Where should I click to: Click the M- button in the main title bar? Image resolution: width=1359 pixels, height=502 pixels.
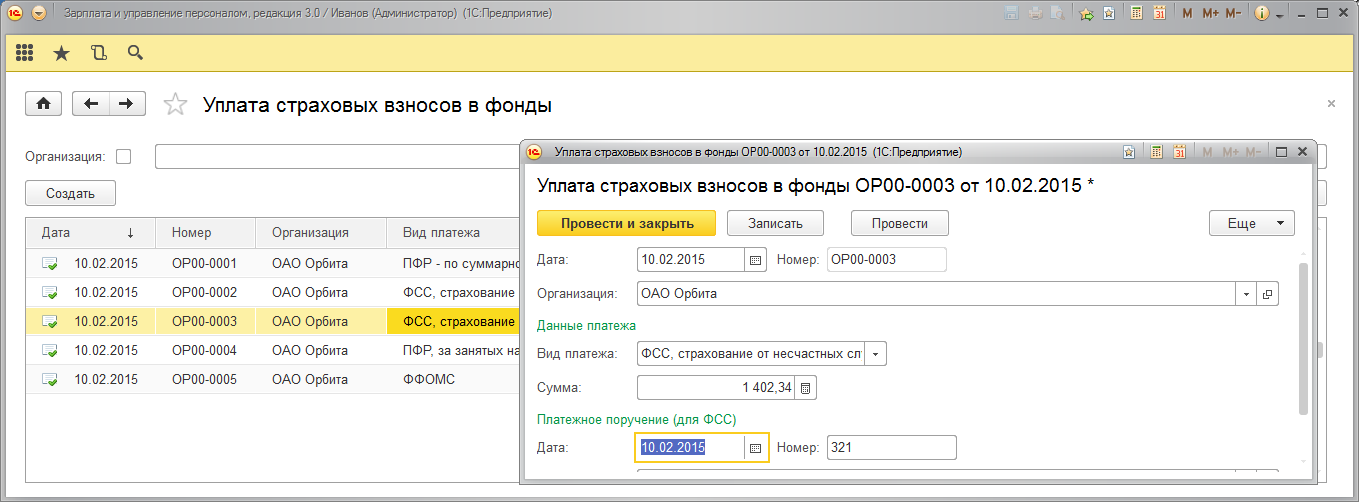tap(1233, 14)
